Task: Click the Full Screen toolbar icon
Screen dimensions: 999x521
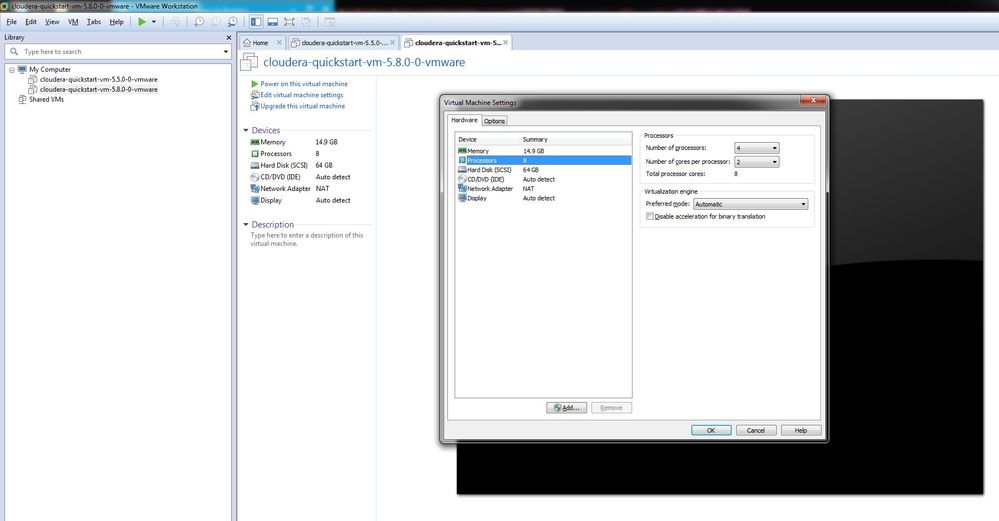Action: [x=289, y=22]
